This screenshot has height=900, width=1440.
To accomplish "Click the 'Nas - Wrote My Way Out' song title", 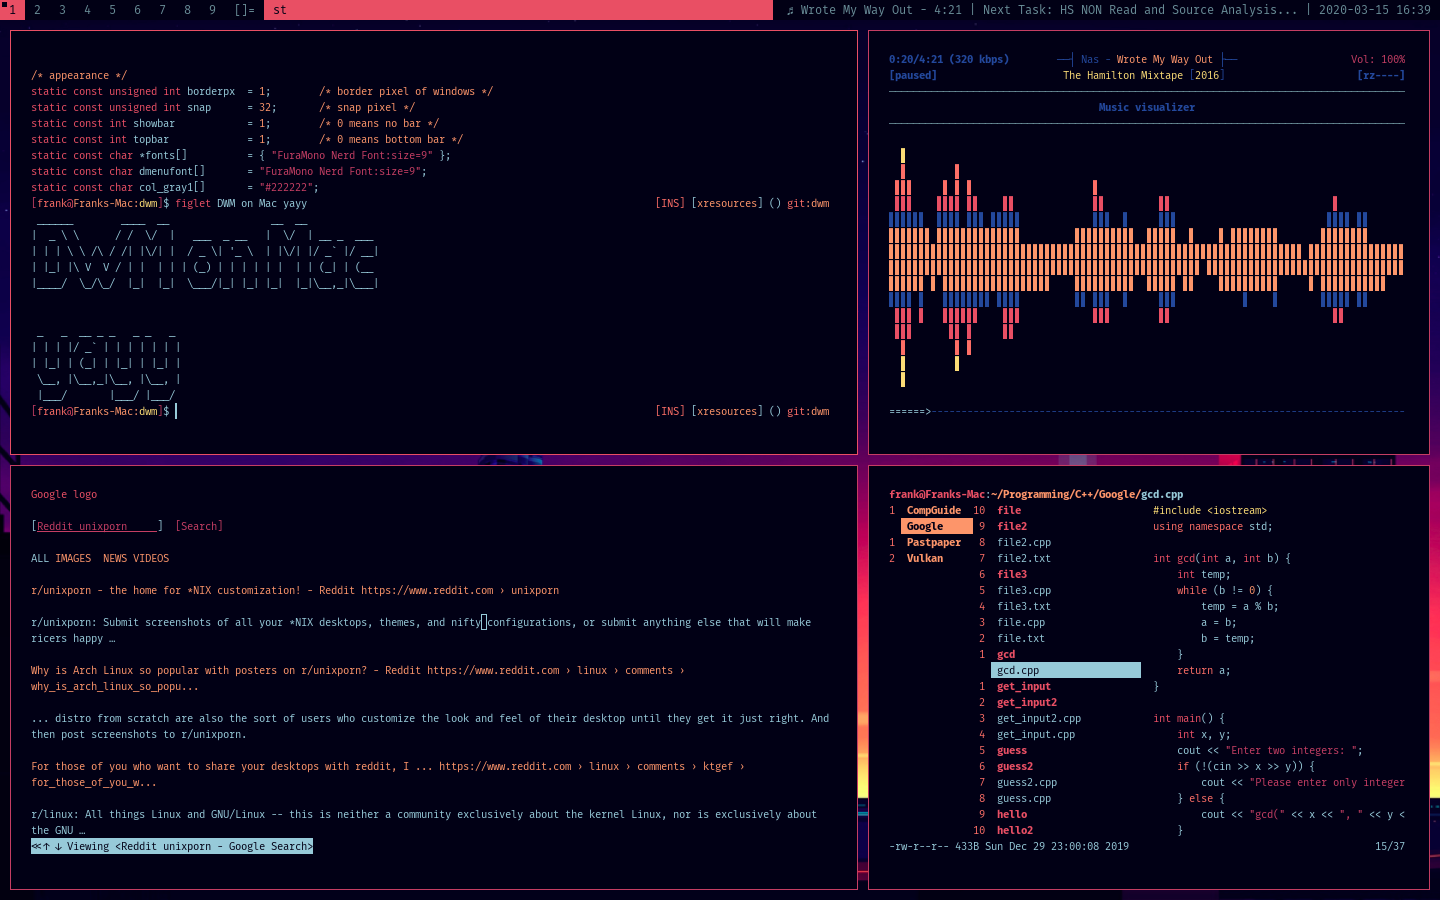I will (1147, 59).
